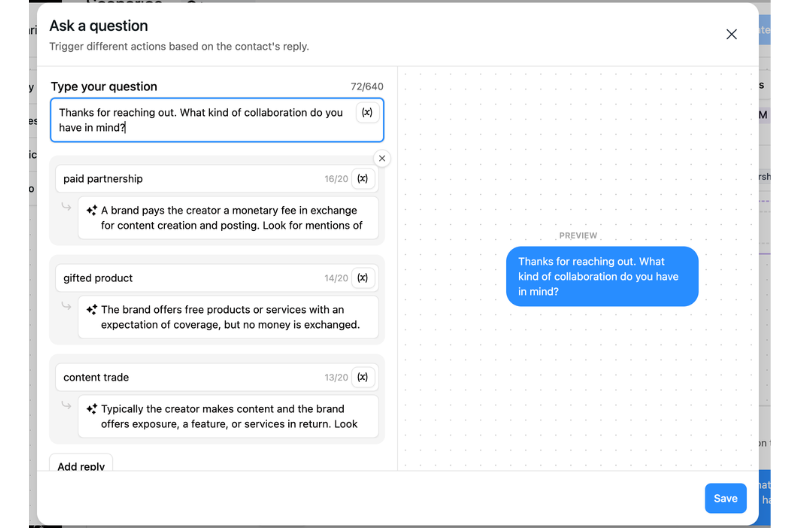
Task: Insert variable in the question field
Action: (x=367, y=112)
